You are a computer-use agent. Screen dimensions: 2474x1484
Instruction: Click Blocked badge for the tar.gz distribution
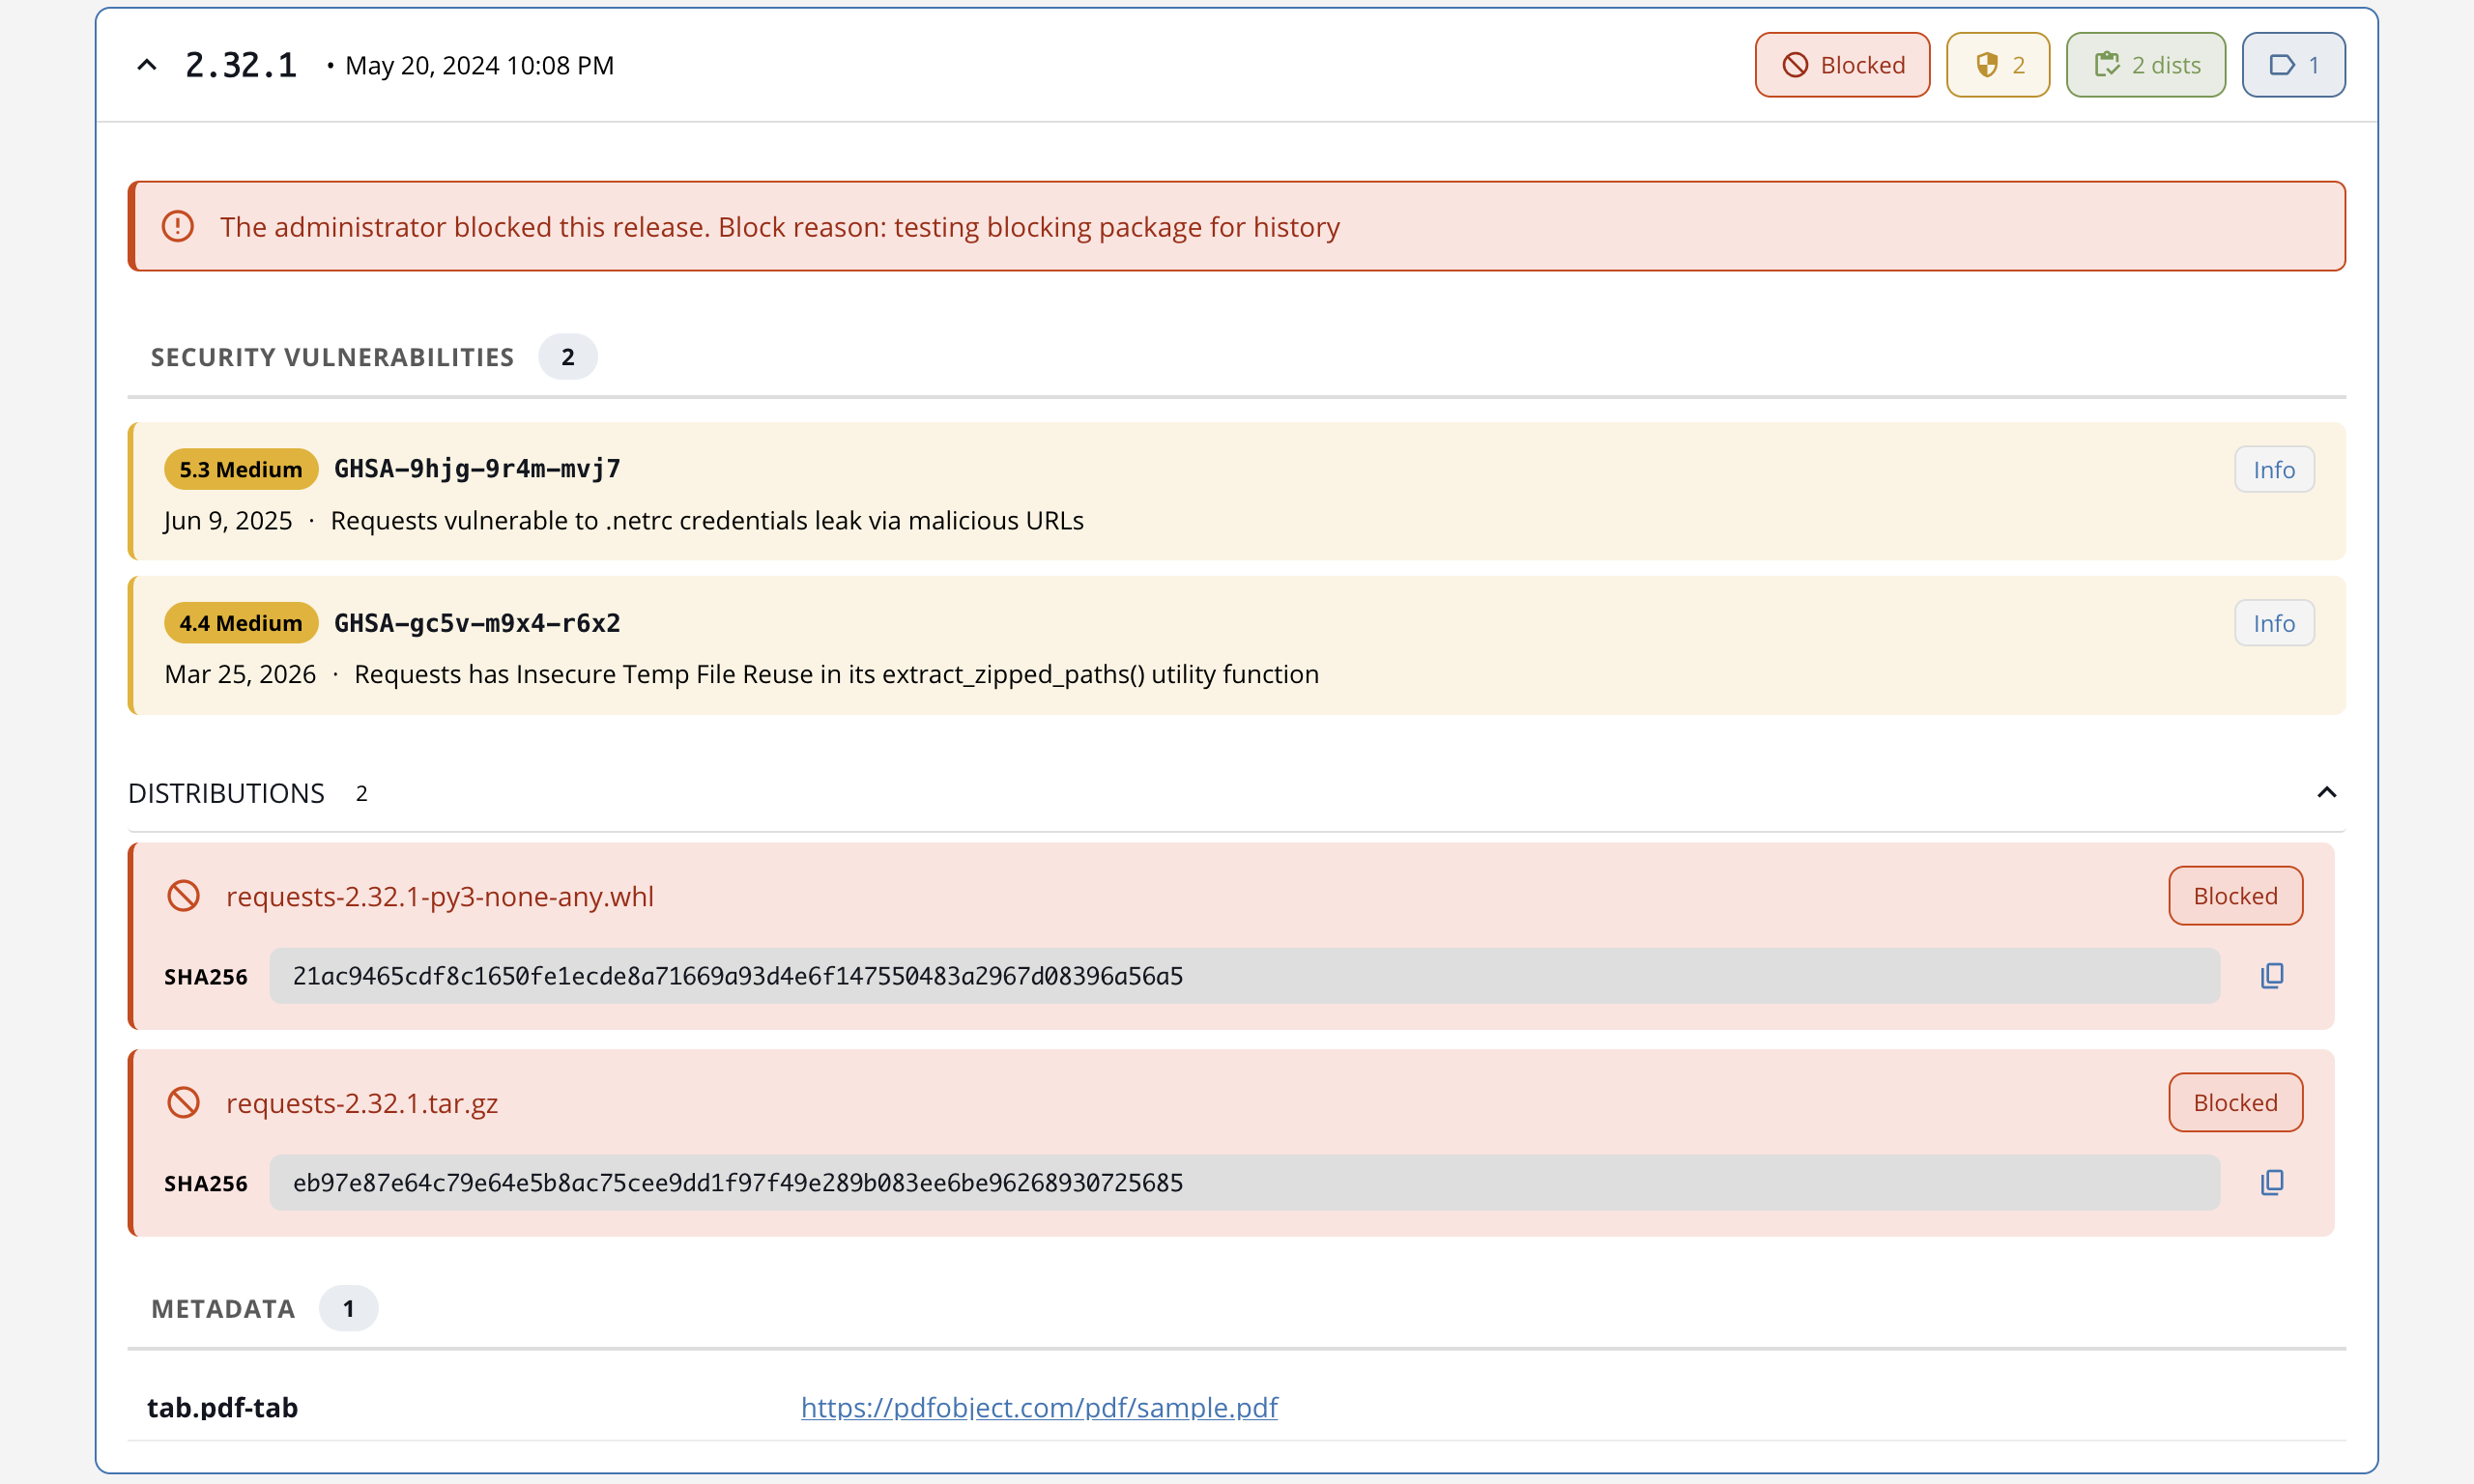pos(2235,1103)
